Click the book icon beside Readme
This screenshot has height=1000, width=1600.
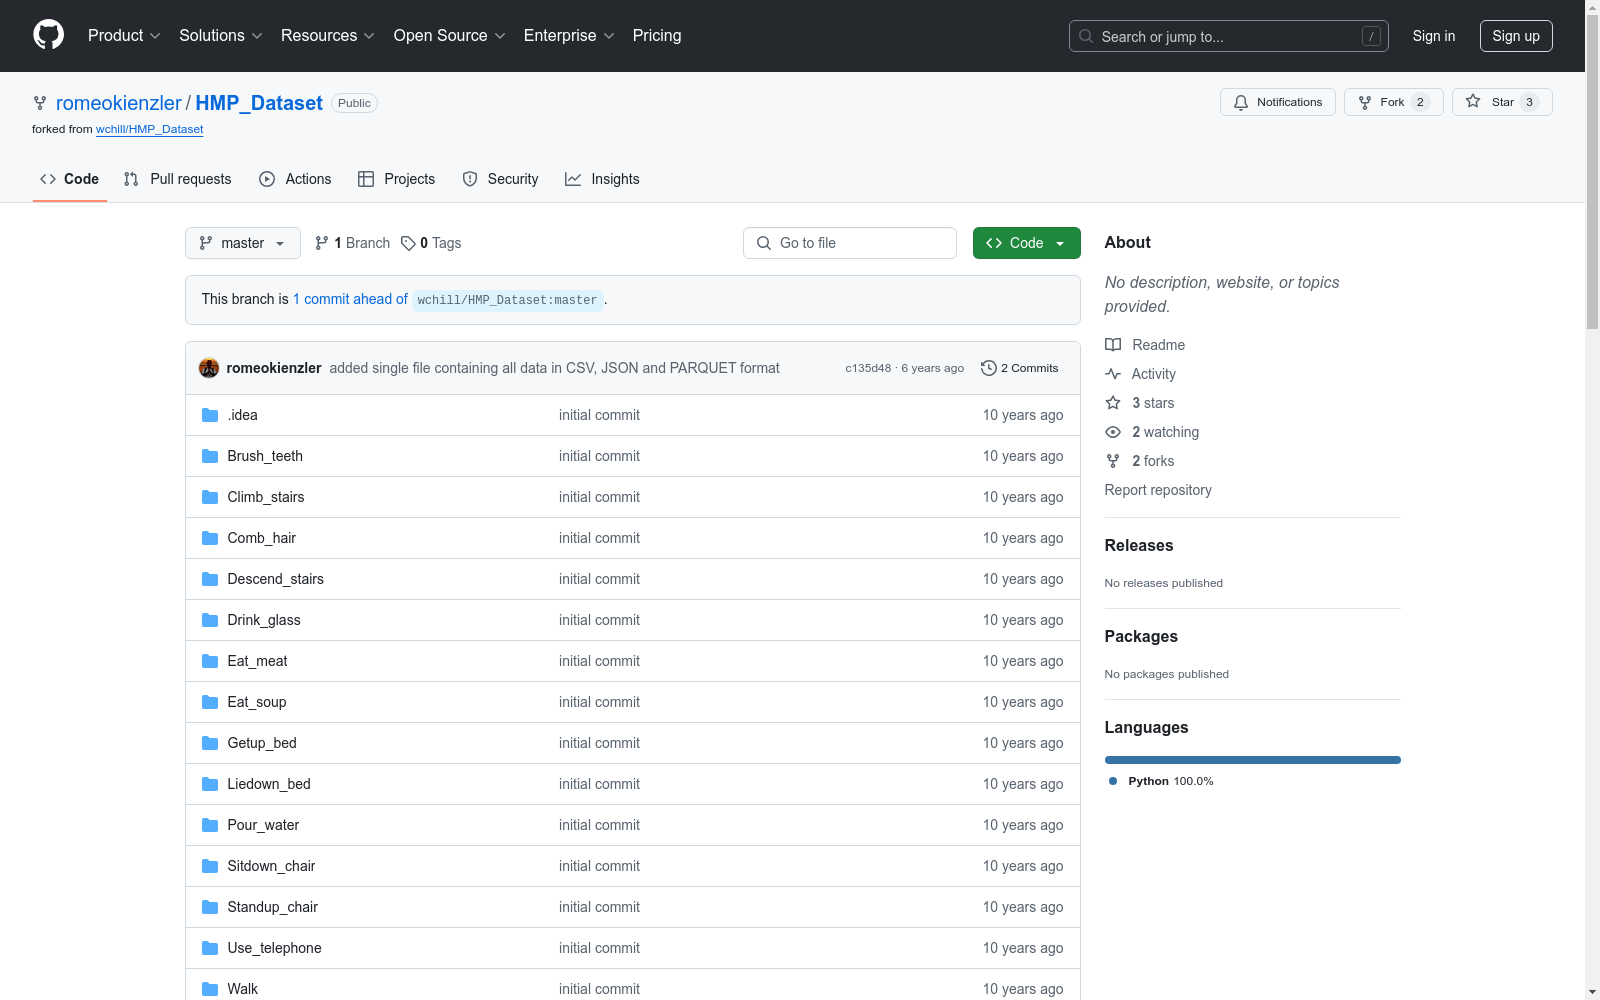(x=1113, y=345)
